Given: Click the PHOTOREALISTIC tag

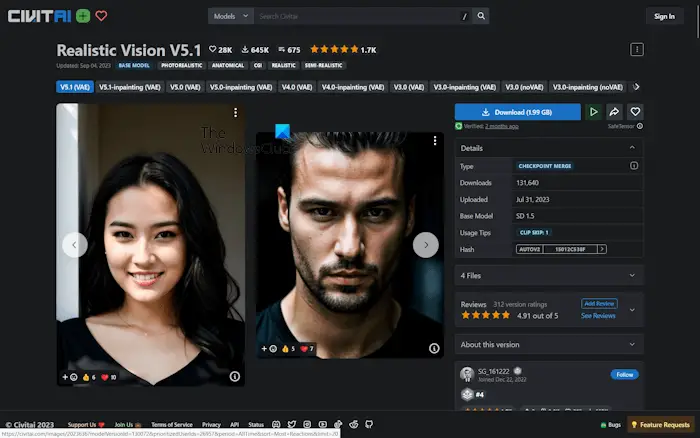Looking at the screenshot, I should point(181,65).
